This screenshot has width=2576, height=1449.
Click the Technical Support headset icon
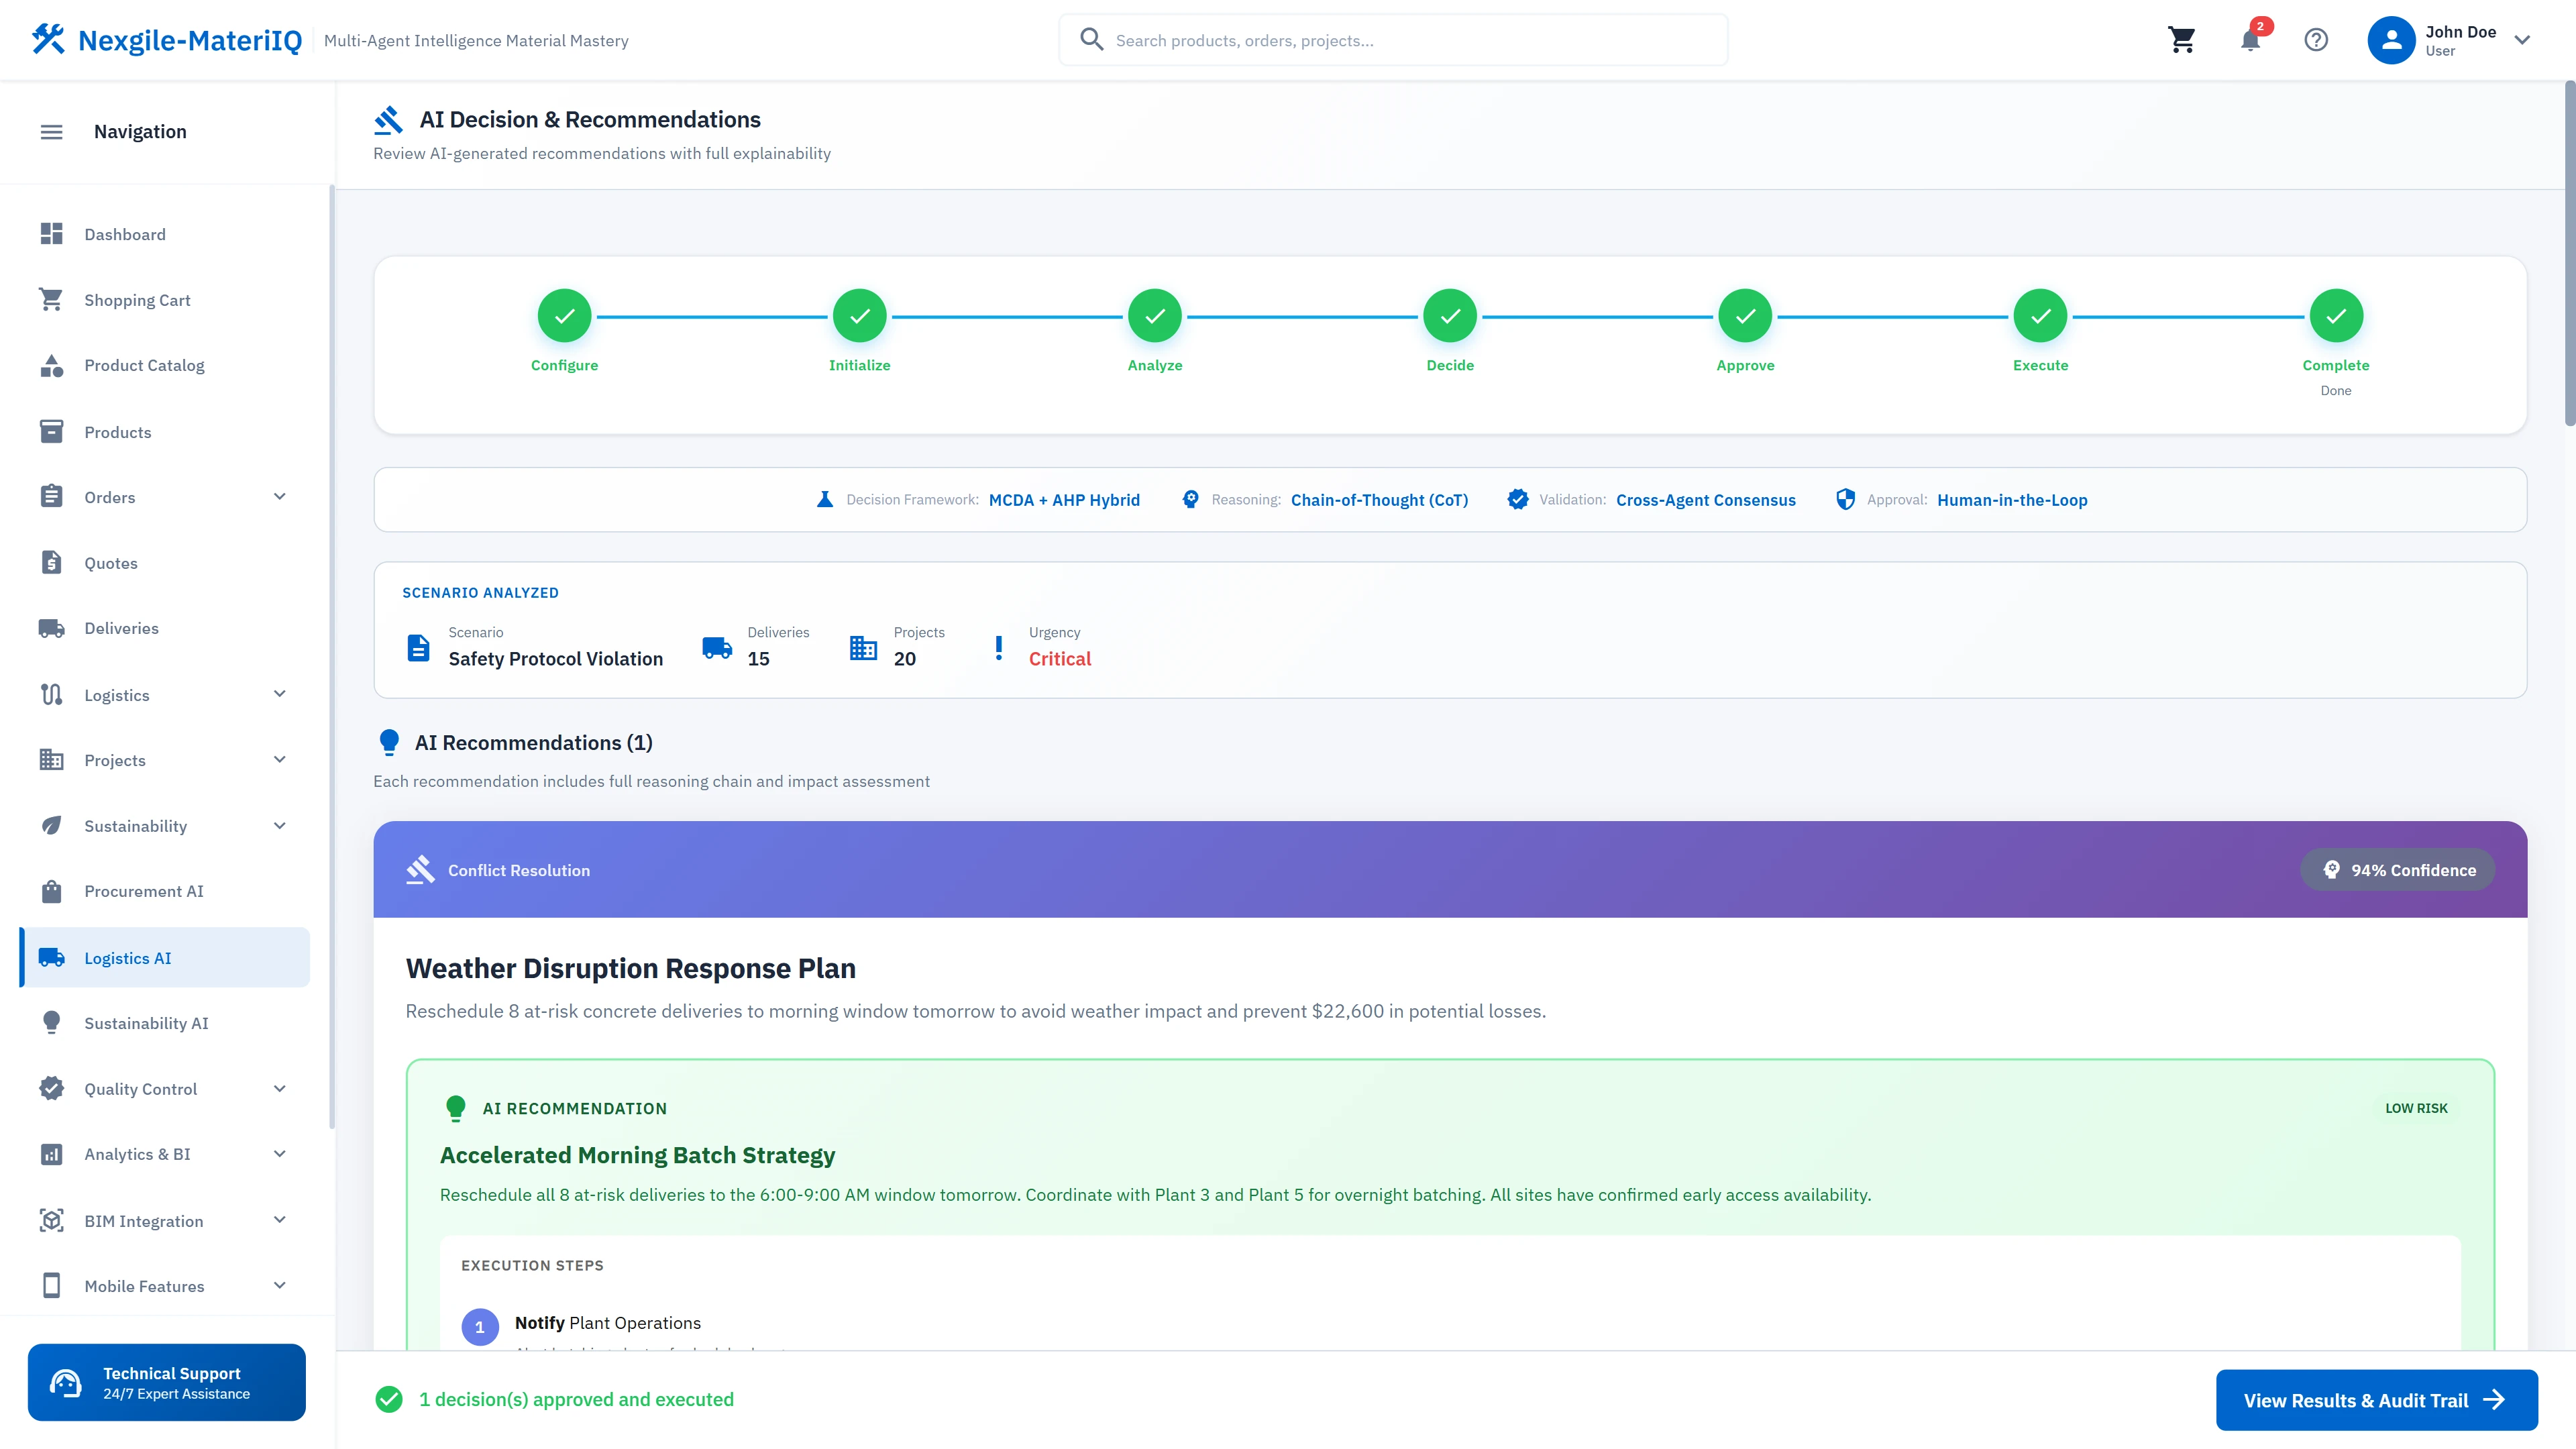click(65, 1382)
